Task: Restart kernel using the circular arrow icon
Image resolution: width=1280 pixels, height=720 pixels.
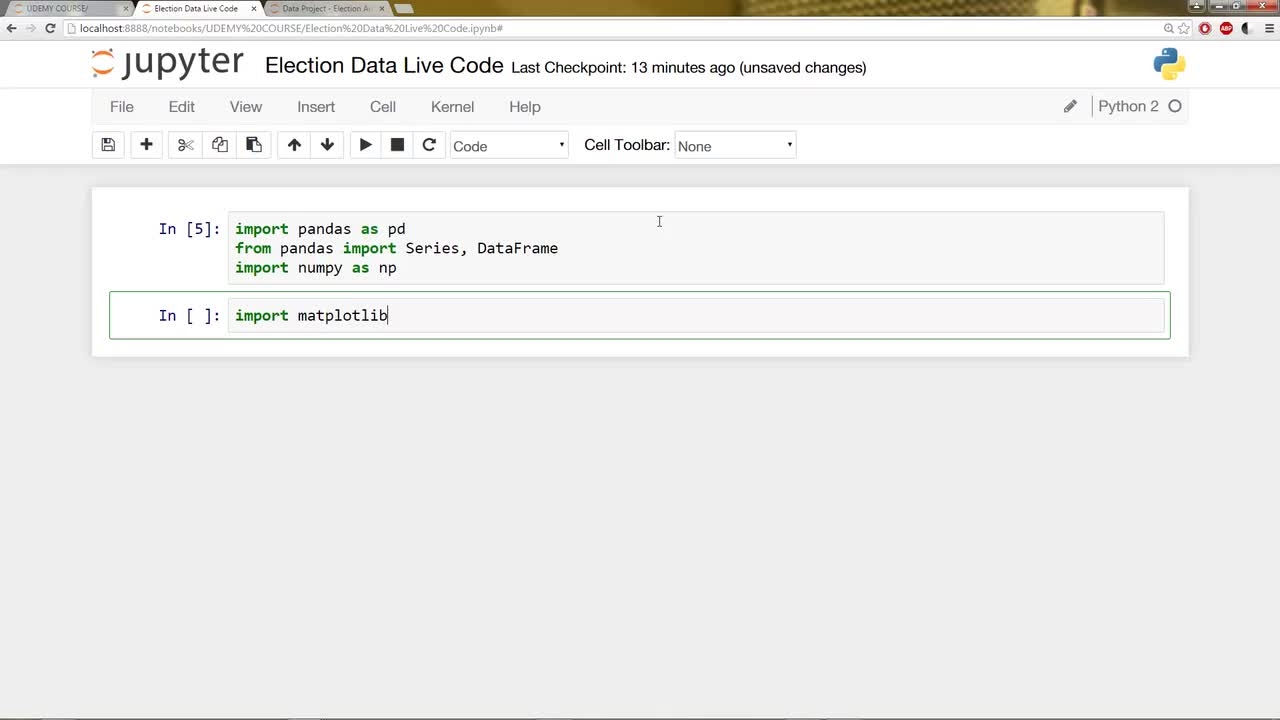Action: (429, 145)
